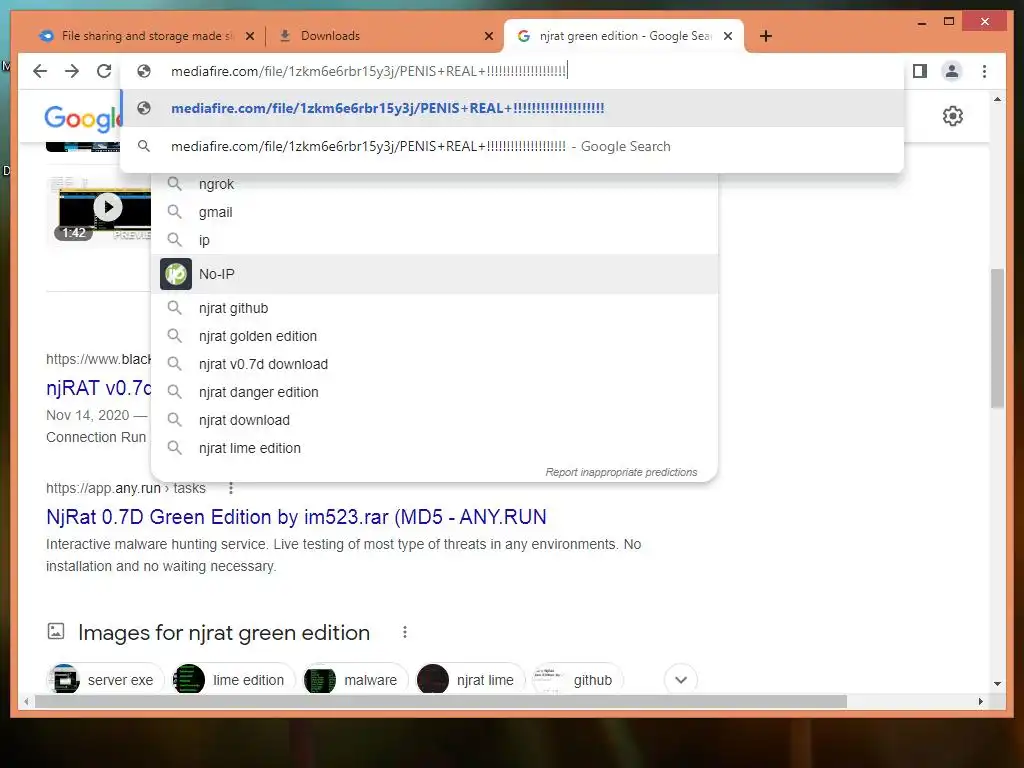
Task: Switch to File sharing and storage tab
Action: tap(146, 36)
